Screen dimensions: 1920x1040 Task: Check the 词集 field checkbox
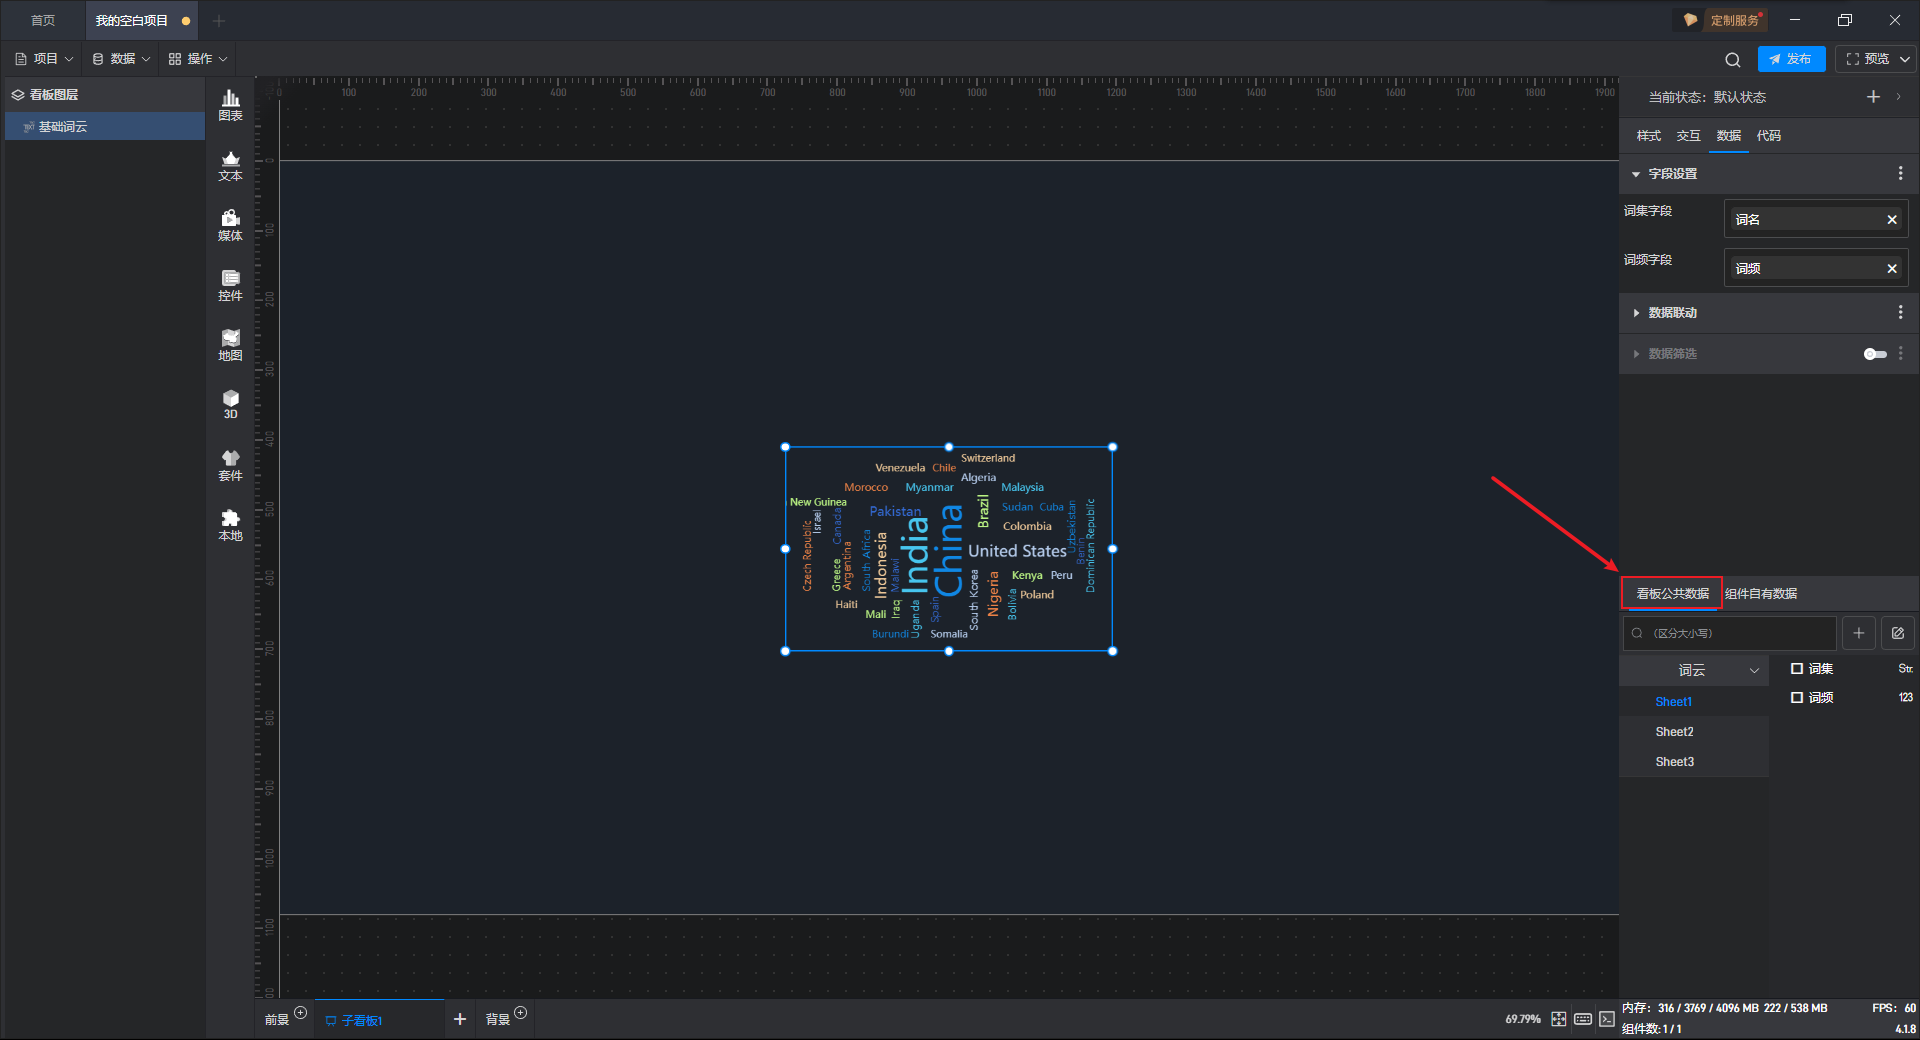coord(1797,669)
